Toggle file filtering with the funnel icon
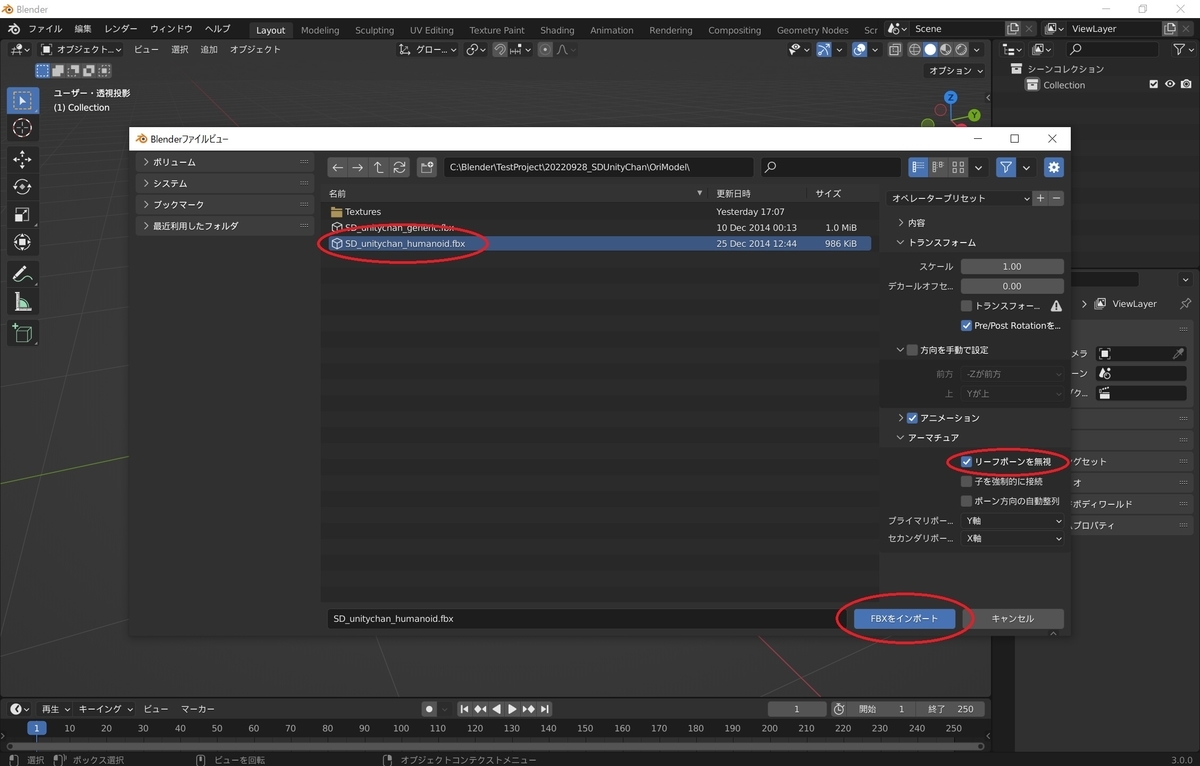The width and height of the screenshot is (1200, 766). 1006,167
